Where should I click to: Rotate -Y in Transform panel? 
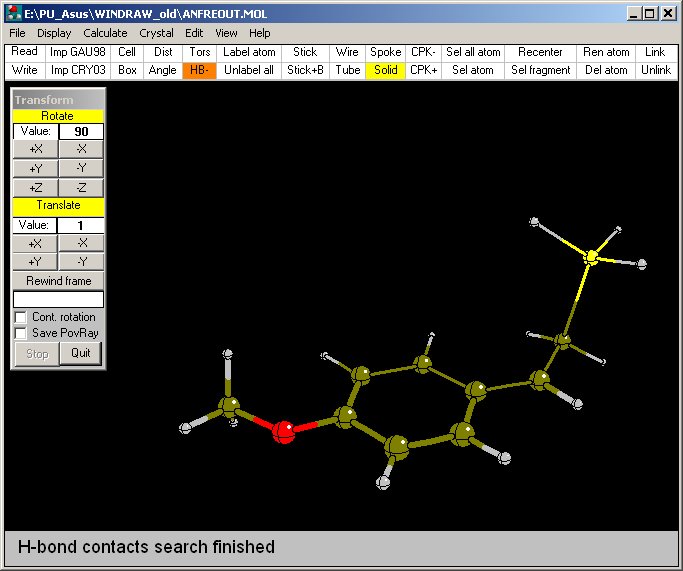click(81, 168)
